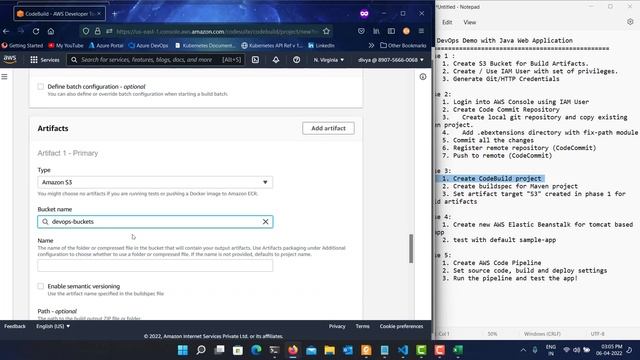Open Firefox from taskbar
This screenshot has height=360, width=640.
293,350
